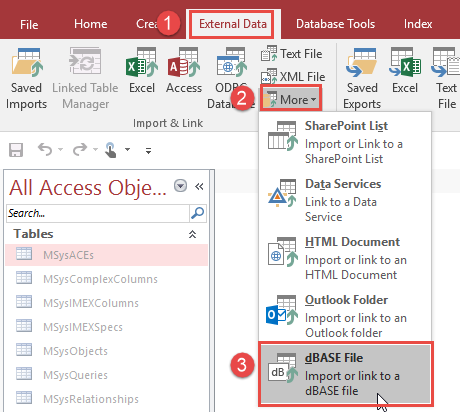This screenshot has width=460, height=412.
Task: Select MSysIMEXColumns table
Action: tap(107, 303)
